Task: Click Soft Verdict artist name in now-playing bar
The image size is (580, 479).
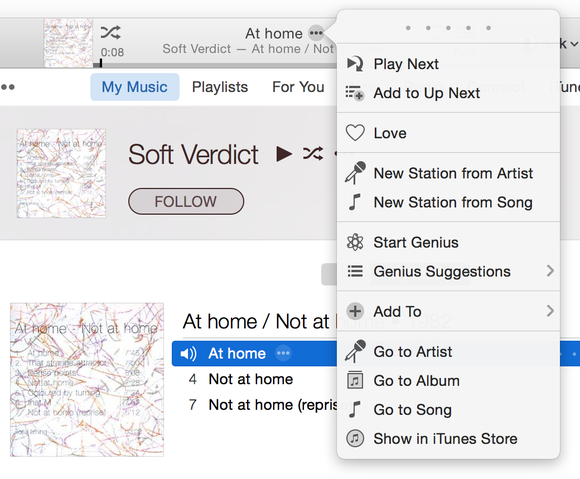Action: [197, 49]
